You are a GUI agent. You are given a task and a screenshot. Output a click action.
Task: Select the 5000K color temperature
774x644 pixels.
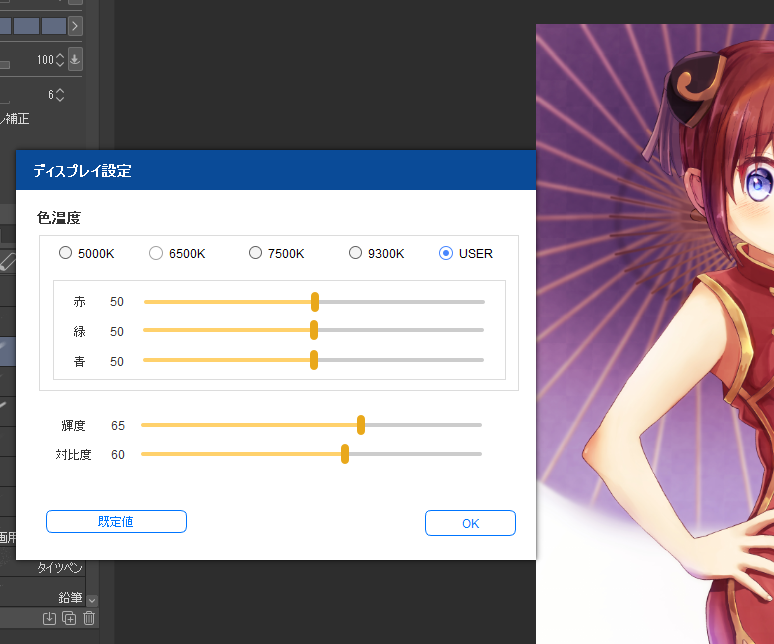tap(66, 253)
